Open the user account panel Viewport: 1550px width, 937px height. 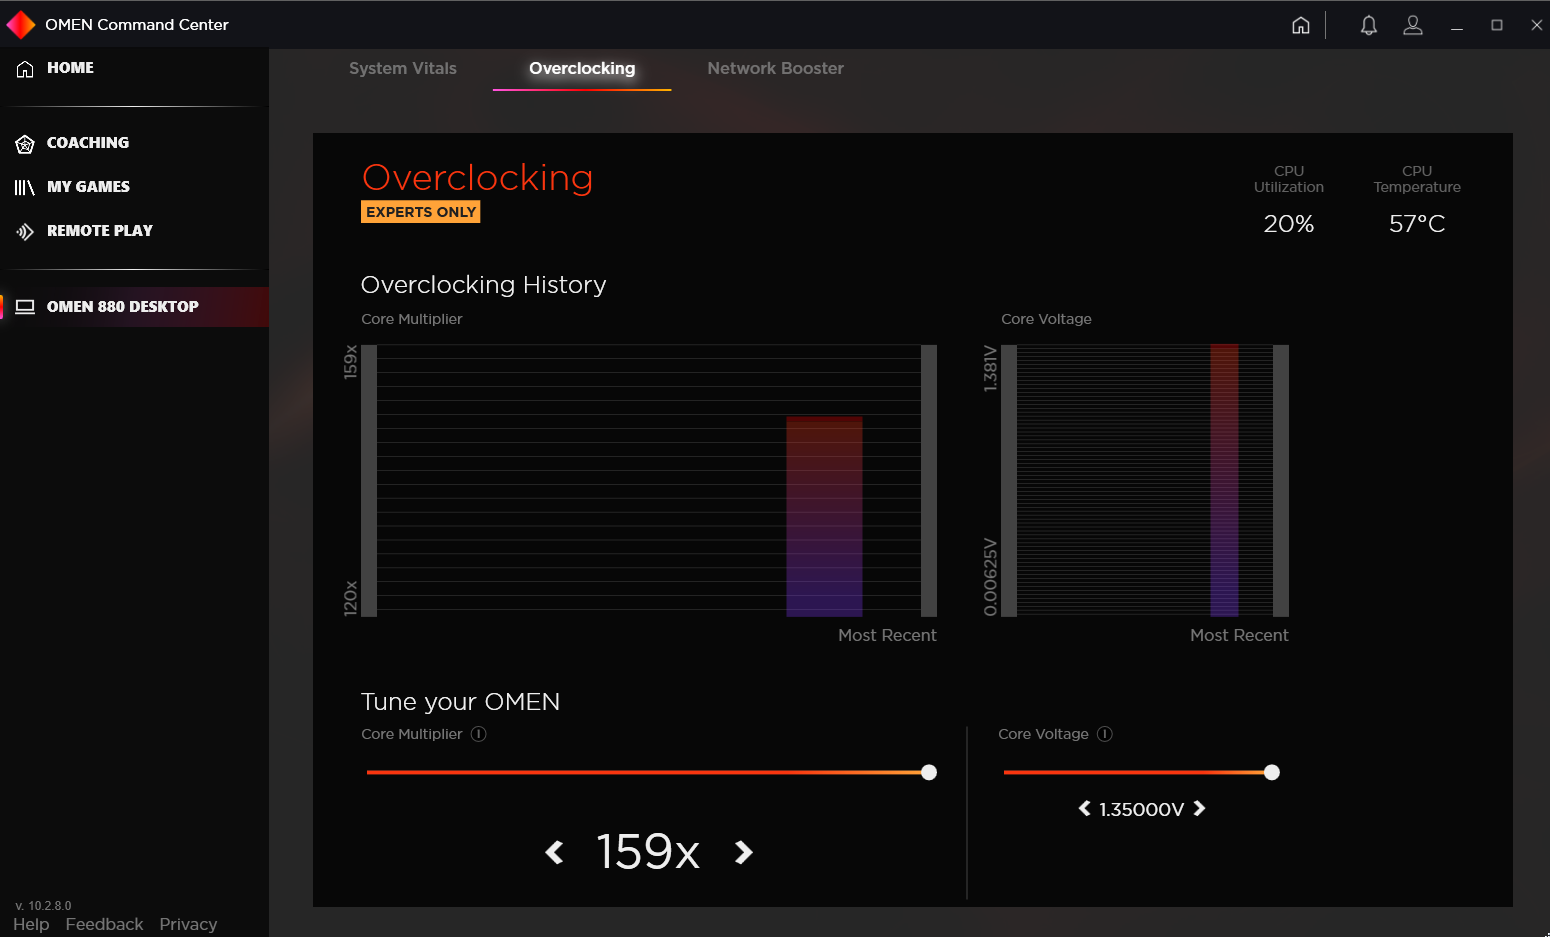[x=1413, y=24]
